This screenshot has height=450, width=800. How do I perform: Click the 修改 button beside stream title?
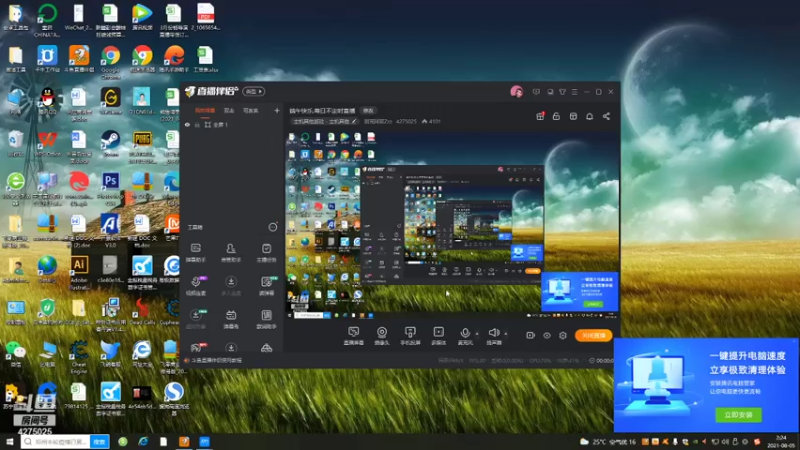click(368, 111)
